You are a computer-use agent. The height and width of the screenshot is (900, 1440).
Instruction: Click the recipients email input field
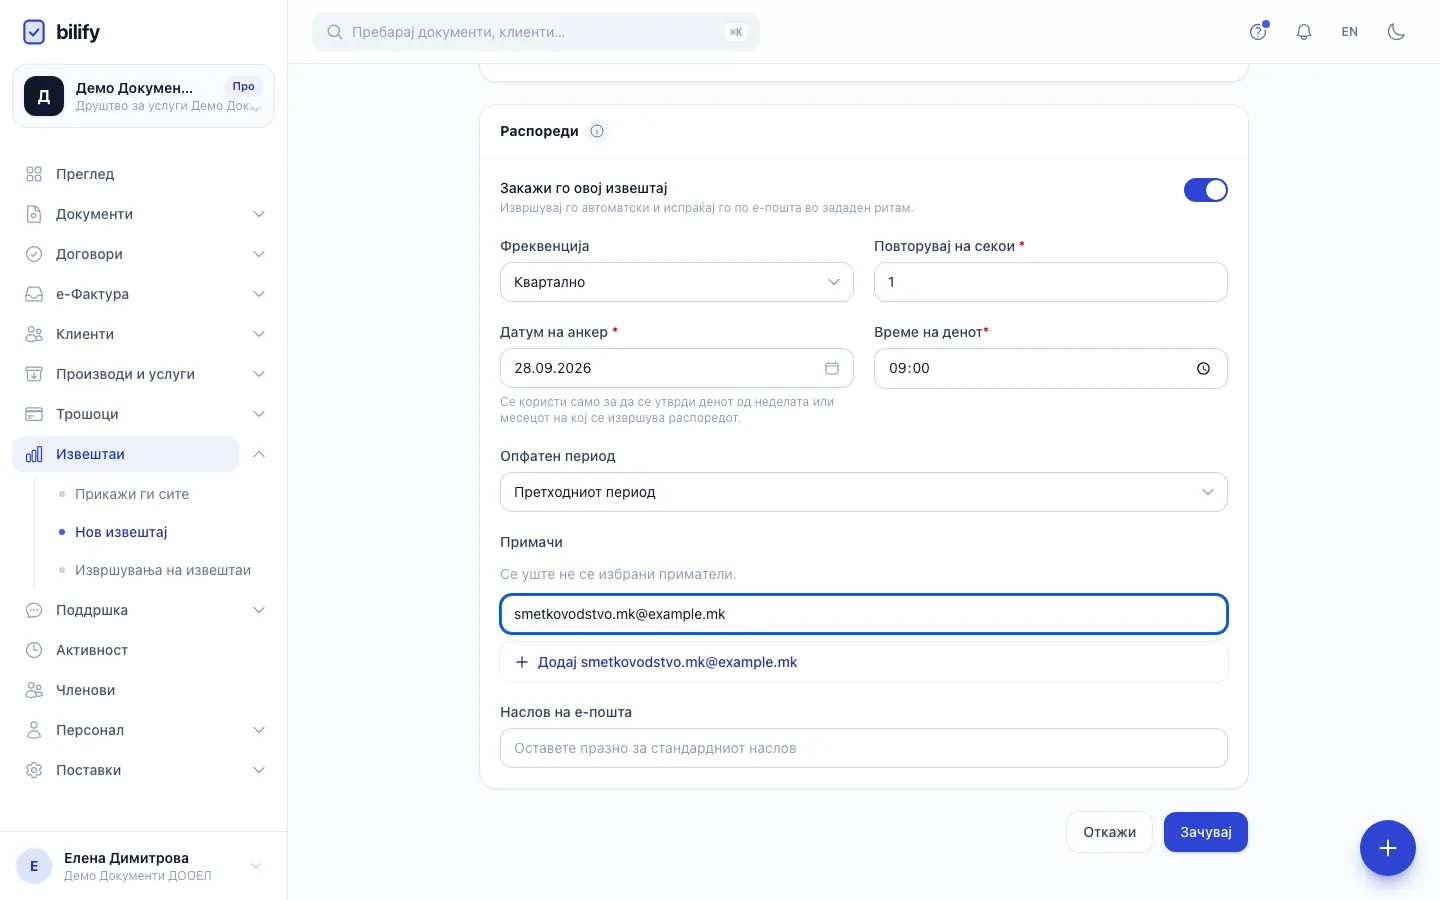tap(863, 614)
